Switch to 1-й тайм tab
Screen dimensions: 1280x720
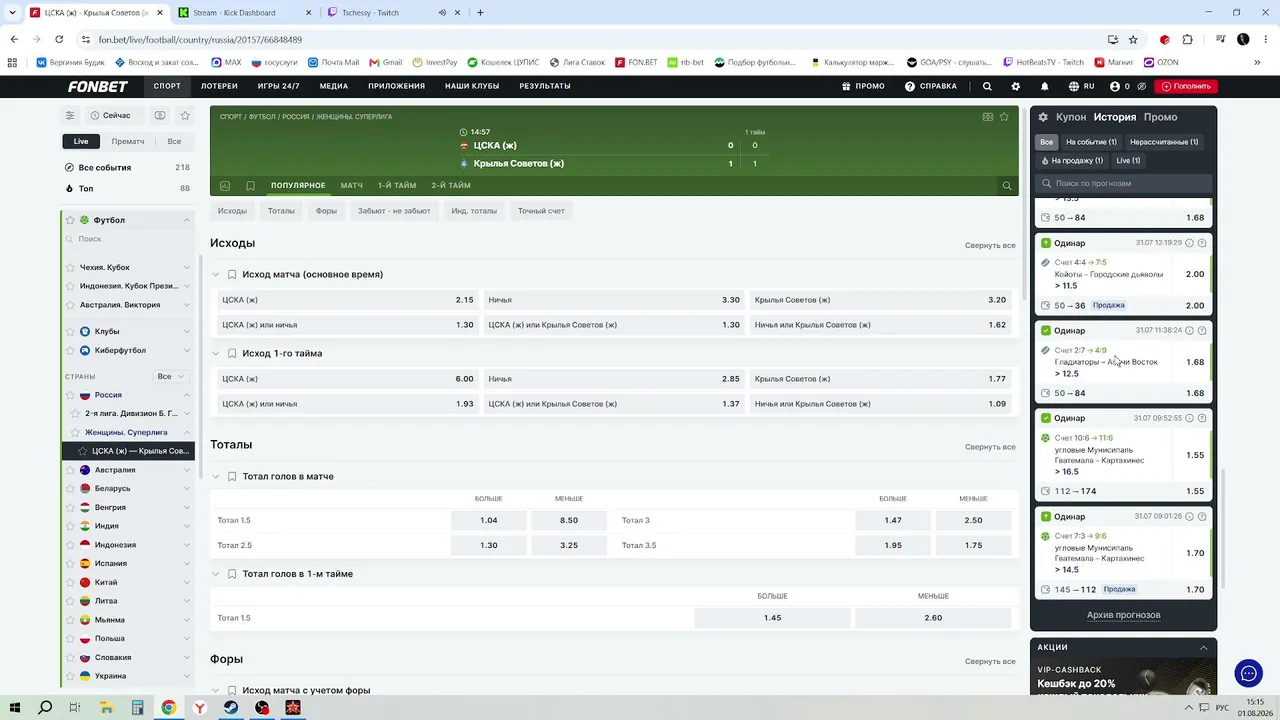pyautogui.click(x=397, y=185)
